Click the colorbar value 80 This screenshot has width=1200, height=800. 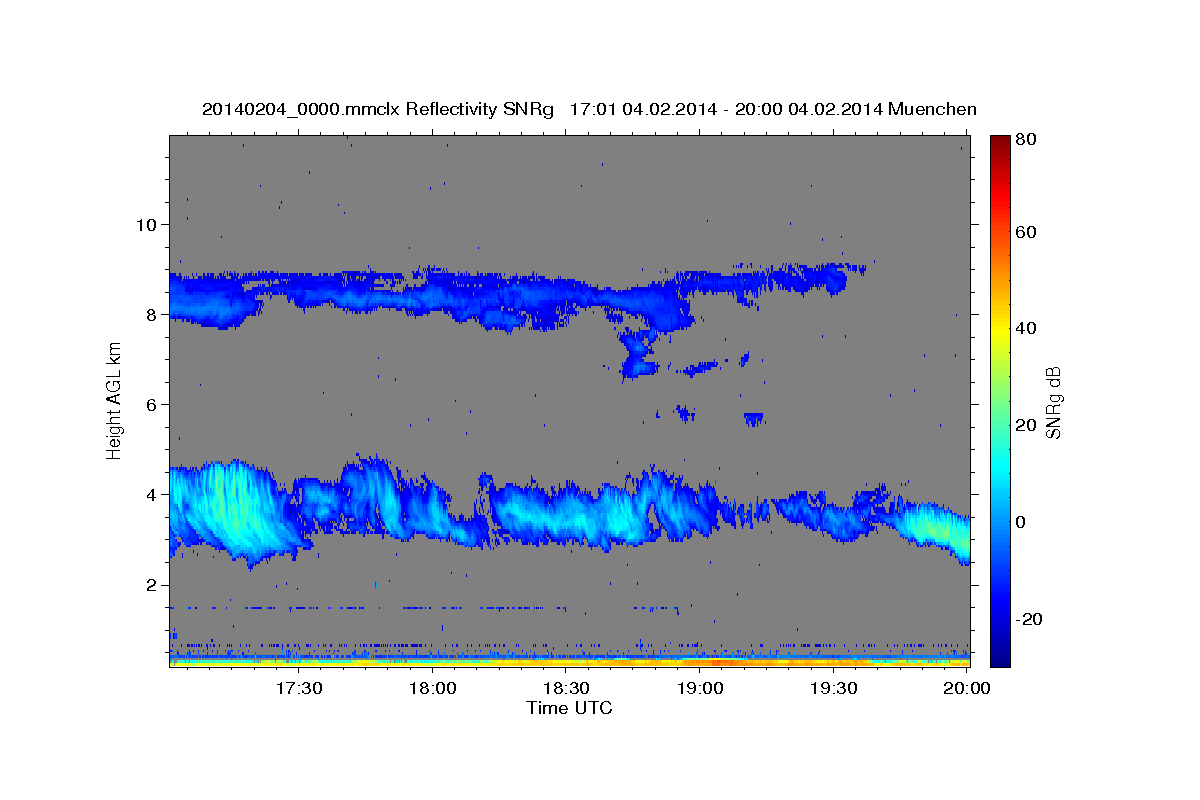(1025, 139)
